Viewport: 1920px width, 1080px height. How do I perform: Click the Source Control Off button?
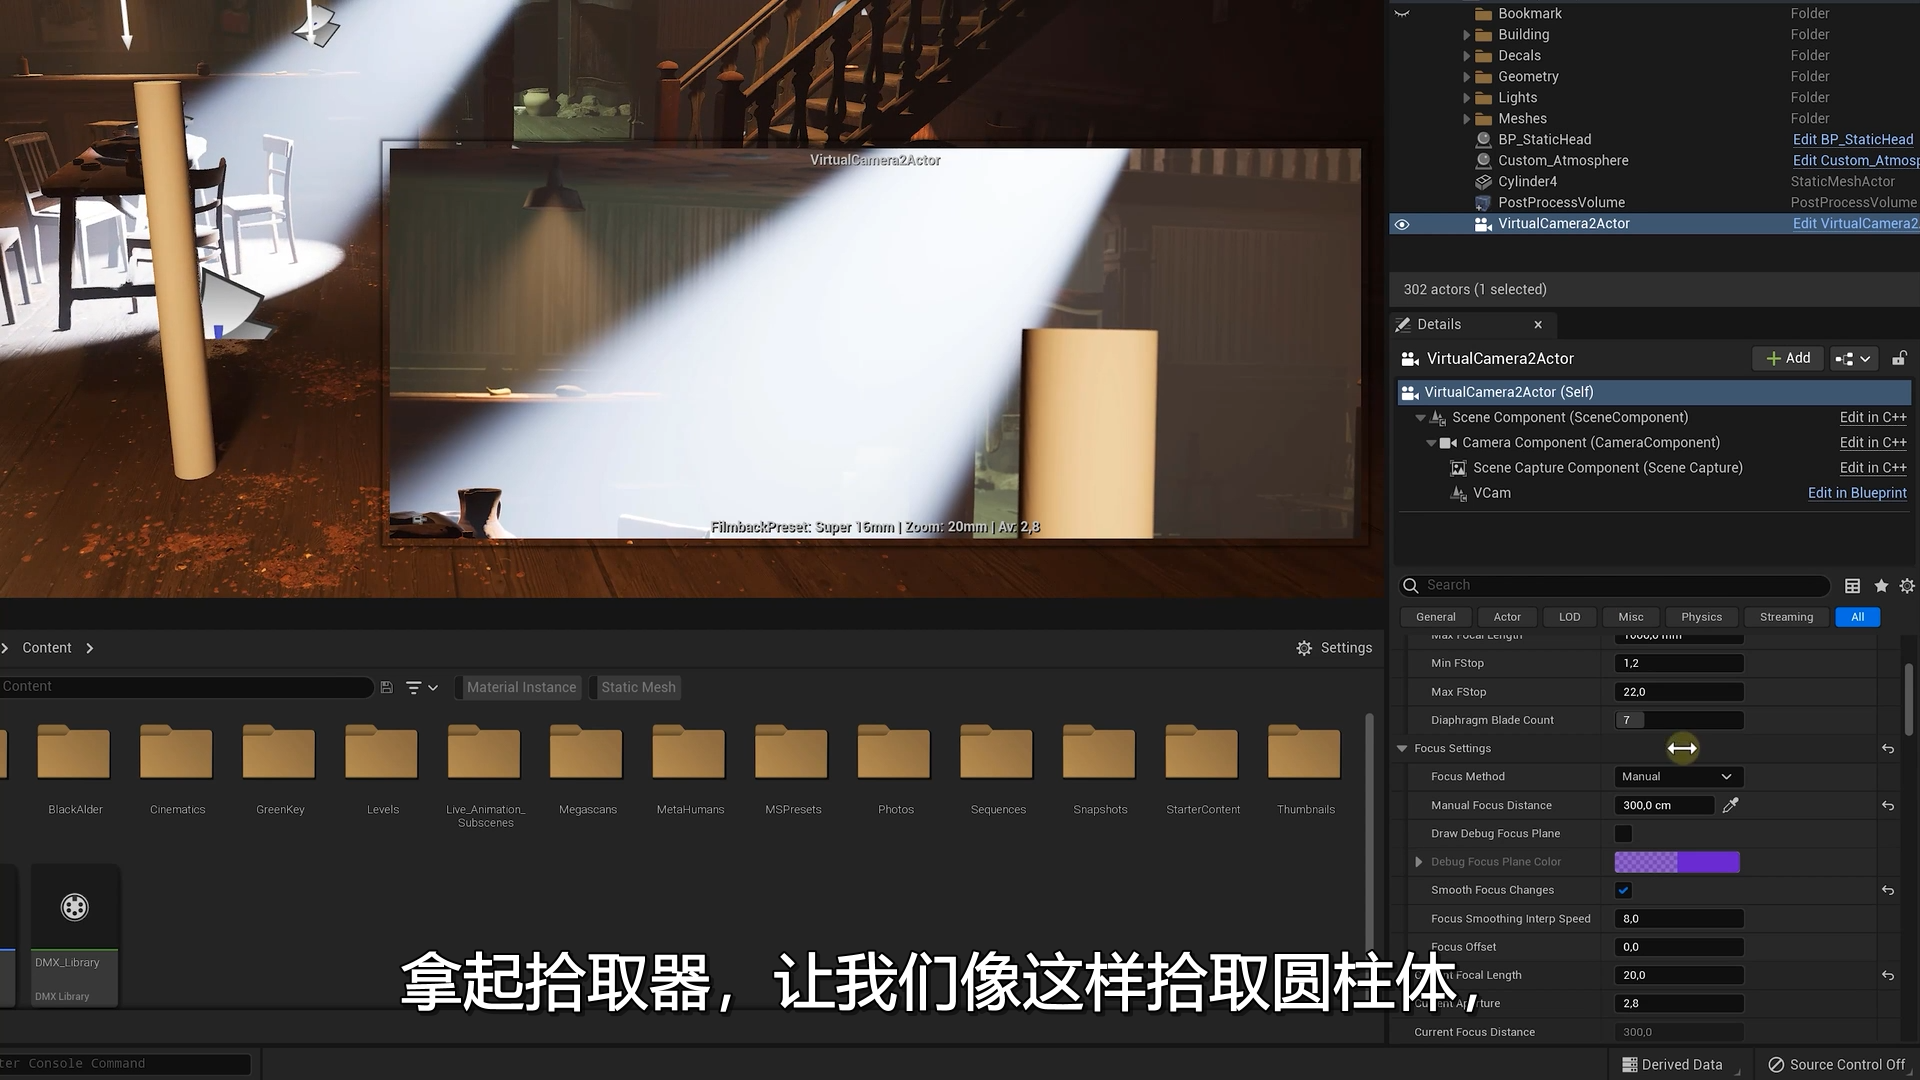coord(1836,1065)
